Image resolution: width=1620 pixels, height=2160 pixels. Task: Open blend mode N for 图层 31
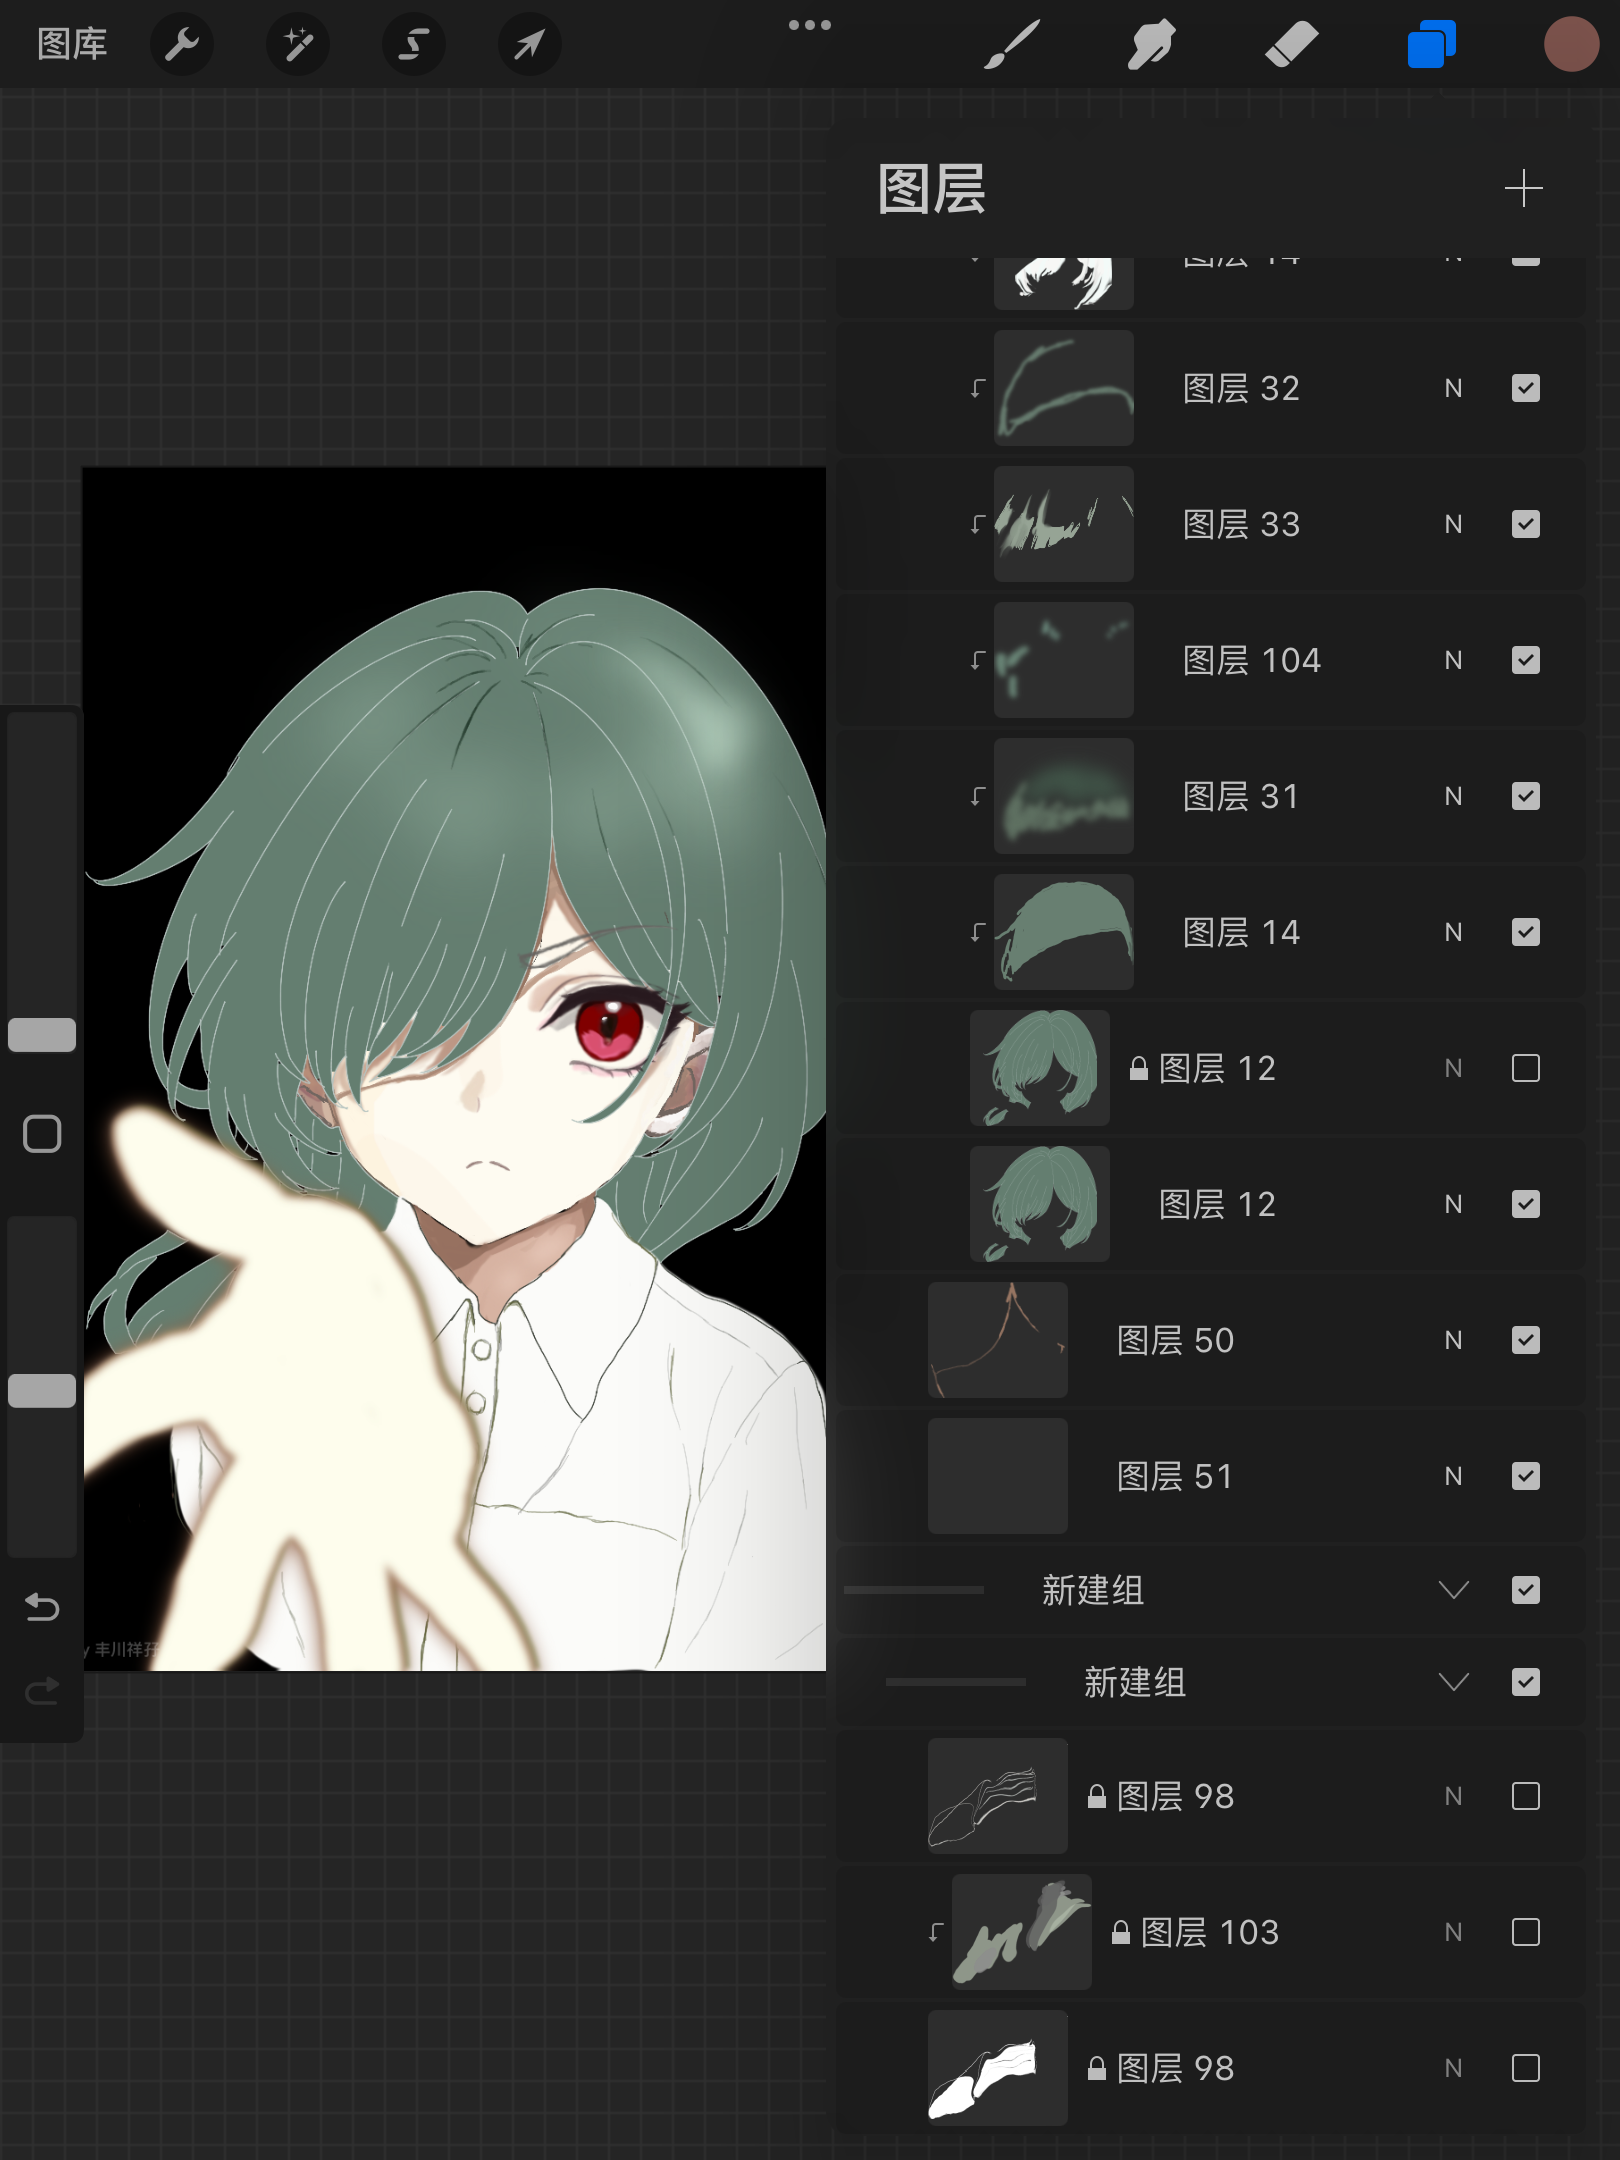pyautogui.click(x=1453, y=796)
